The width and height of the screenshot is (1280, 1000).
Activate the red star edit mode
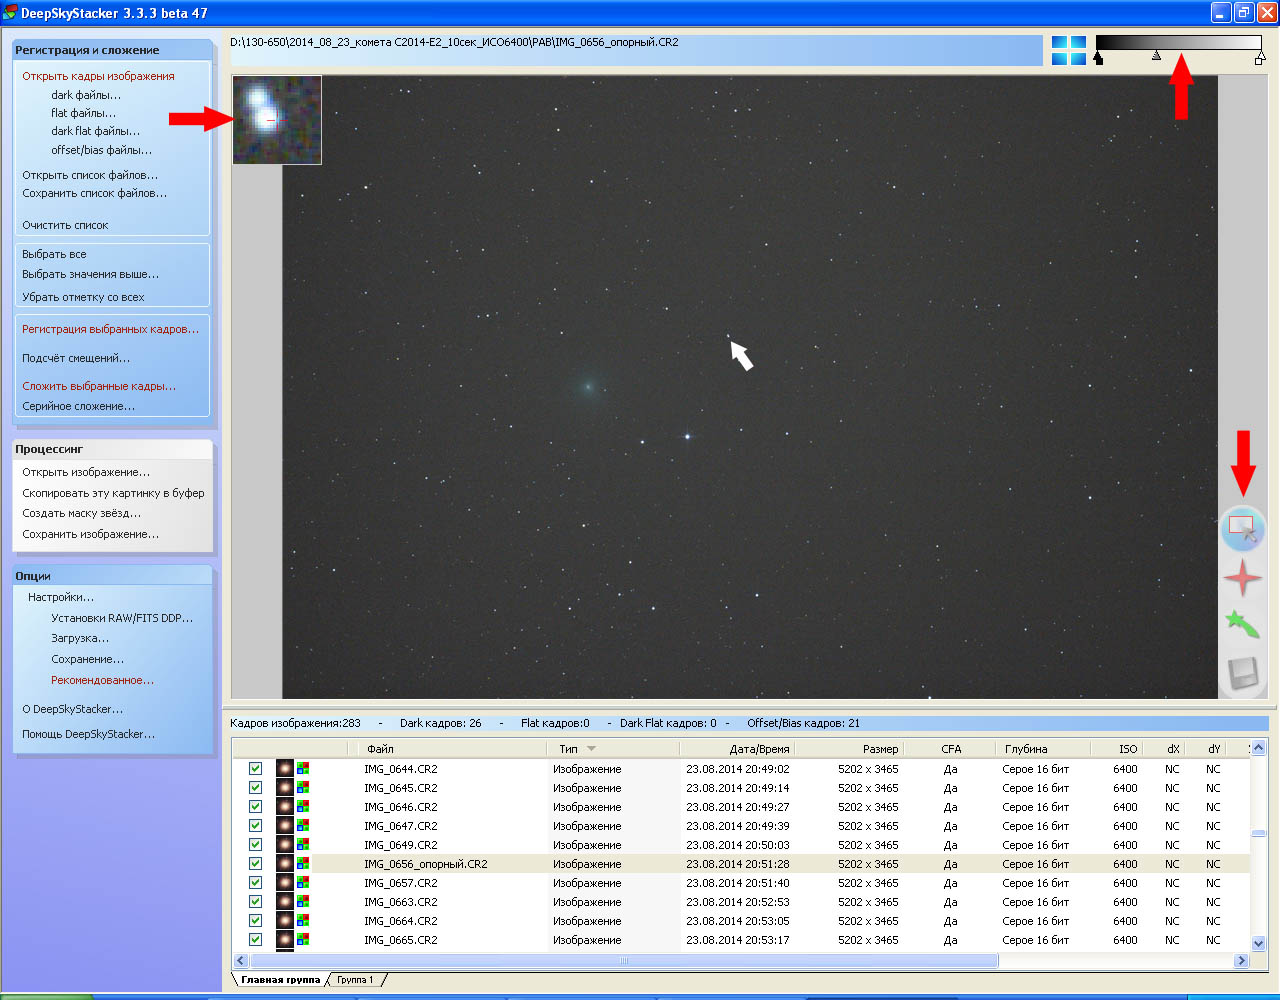point(1242,578)
